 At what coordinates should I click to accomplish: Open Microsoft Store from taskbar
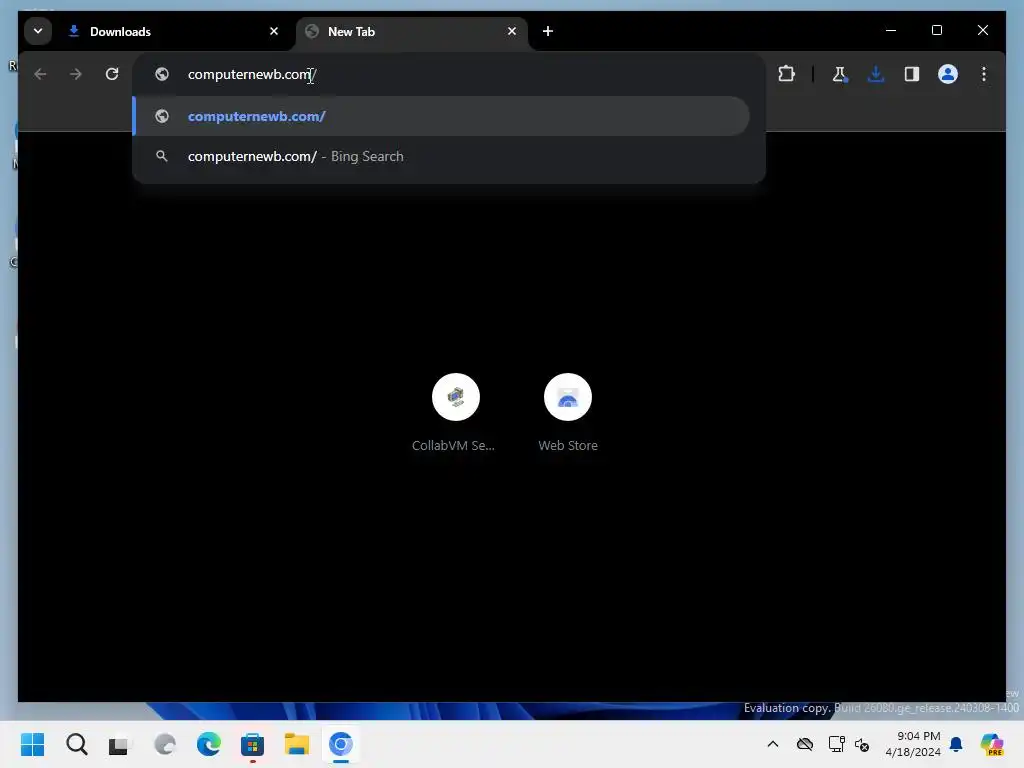(x=253, y=744)
